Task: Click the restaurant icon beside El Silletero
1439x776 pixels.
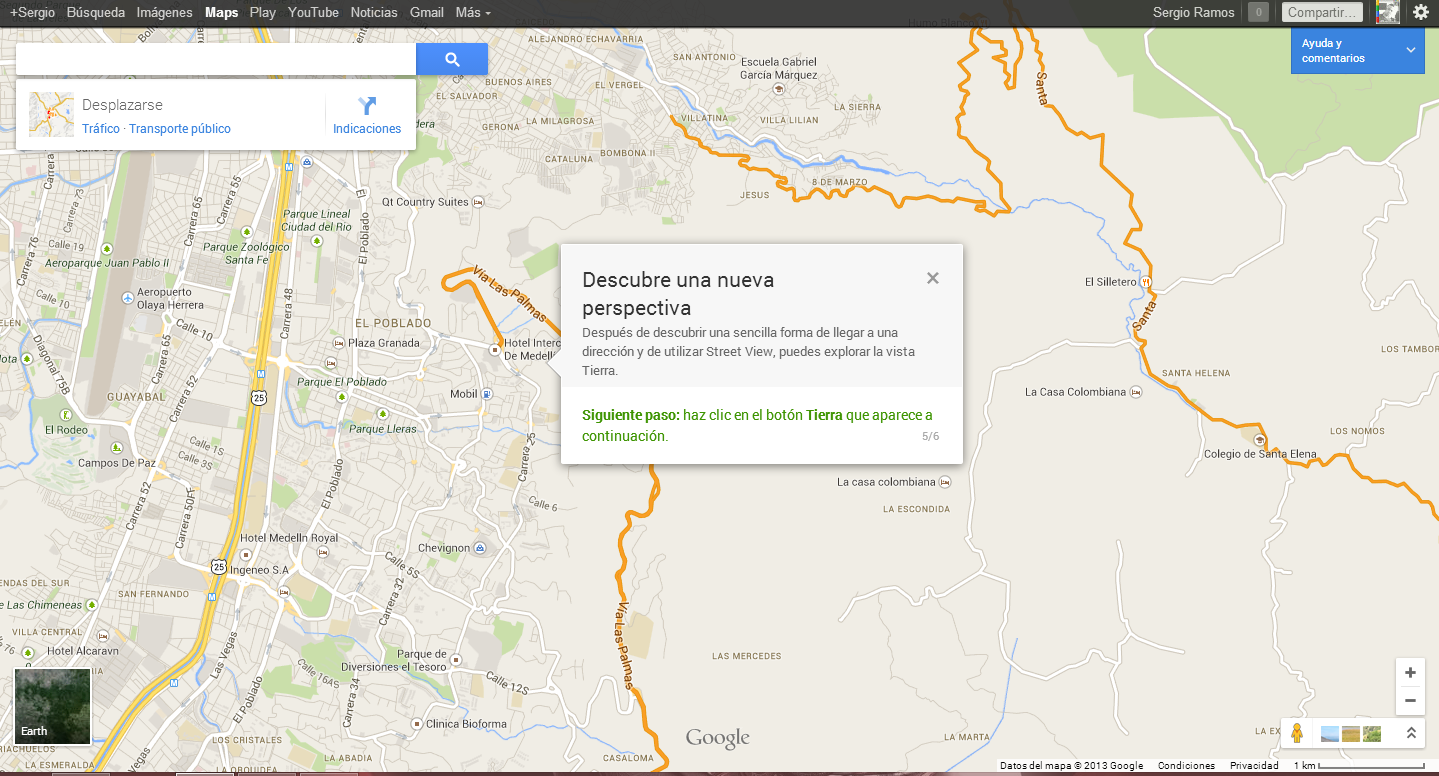Action: 1147,282
